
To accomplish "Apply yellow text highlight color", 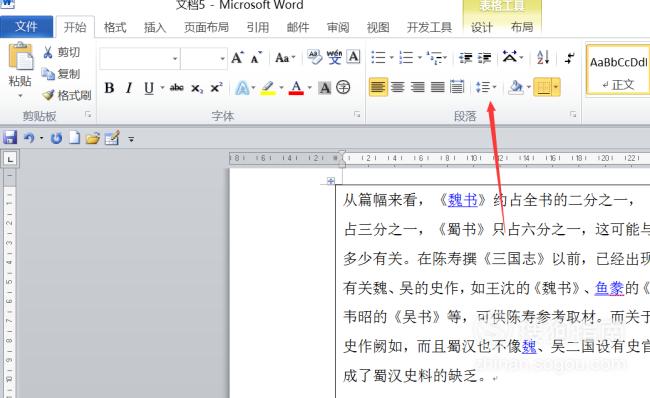I will tap(268, 88).
